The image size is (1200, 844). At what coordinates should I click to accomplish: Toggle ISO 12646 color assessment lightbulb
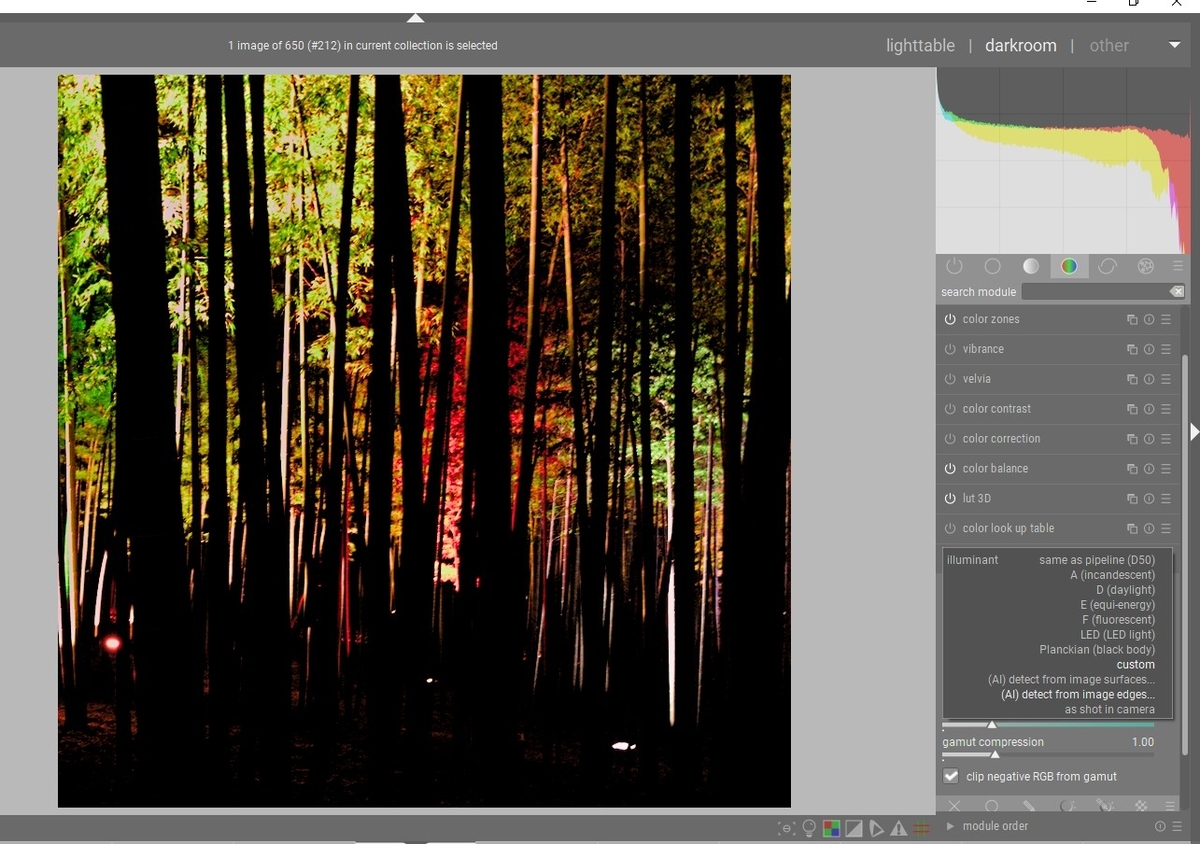[x=809, y=828]
